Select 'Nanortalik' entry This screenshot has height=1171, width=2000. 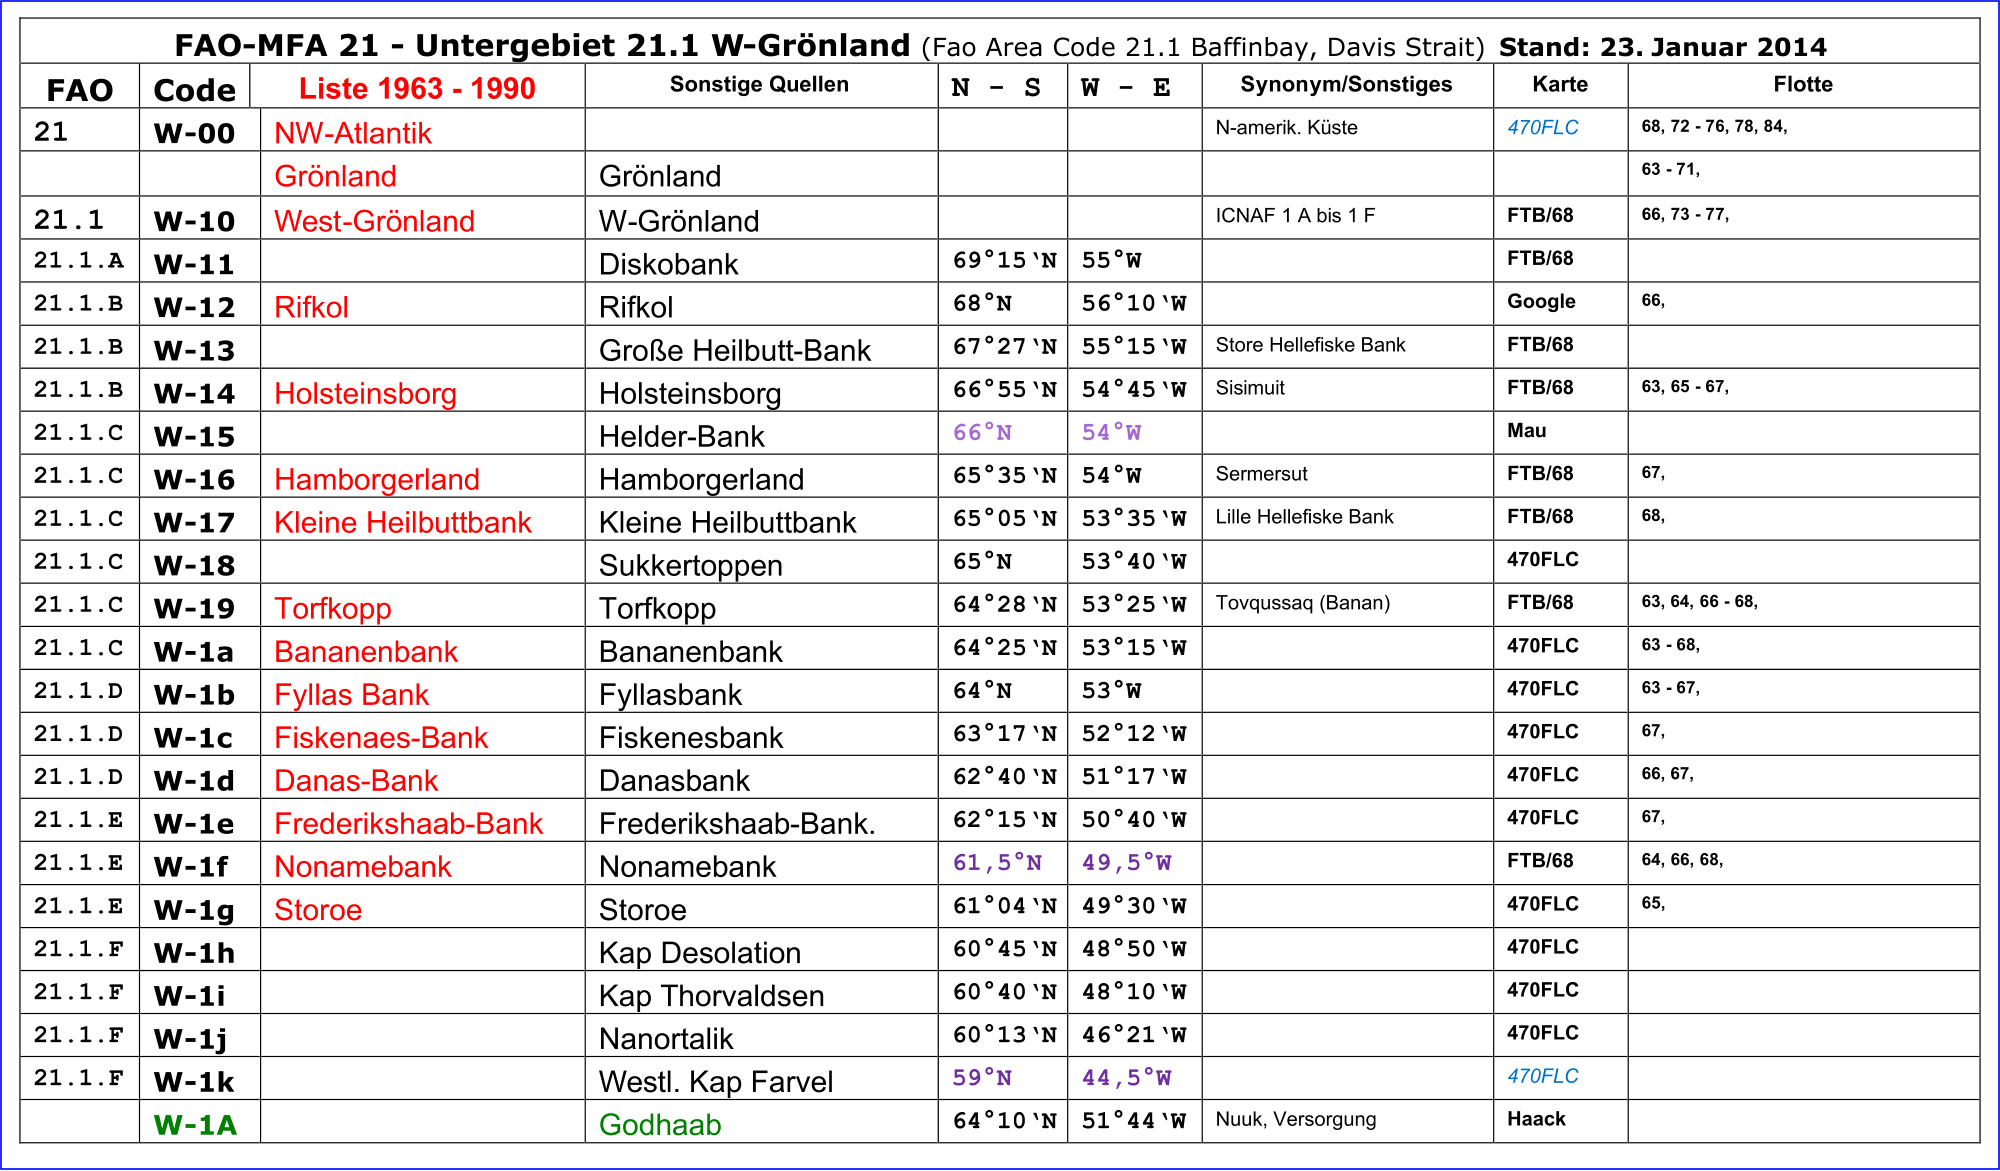(666, 1038)
